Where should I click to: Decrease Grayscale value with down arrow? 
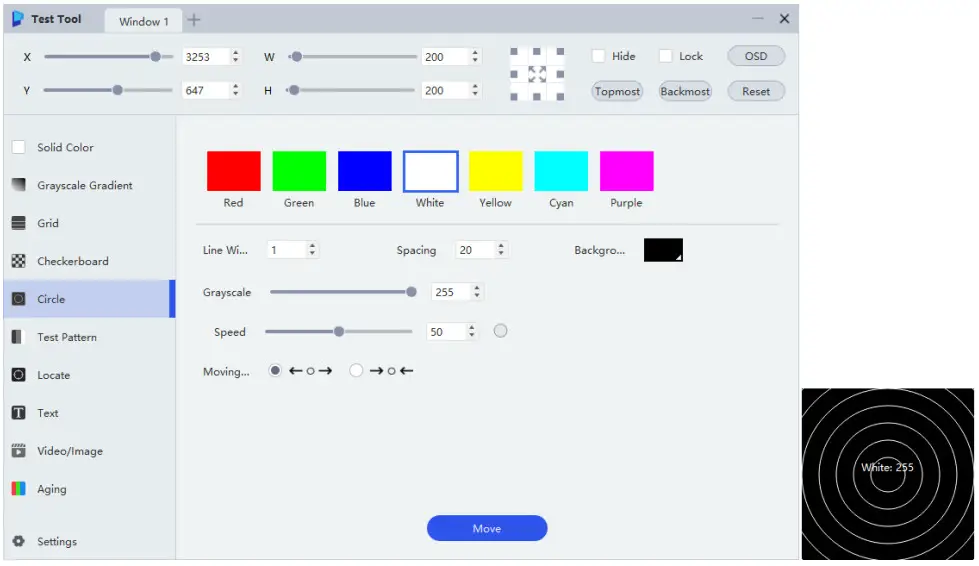point(476,295)
